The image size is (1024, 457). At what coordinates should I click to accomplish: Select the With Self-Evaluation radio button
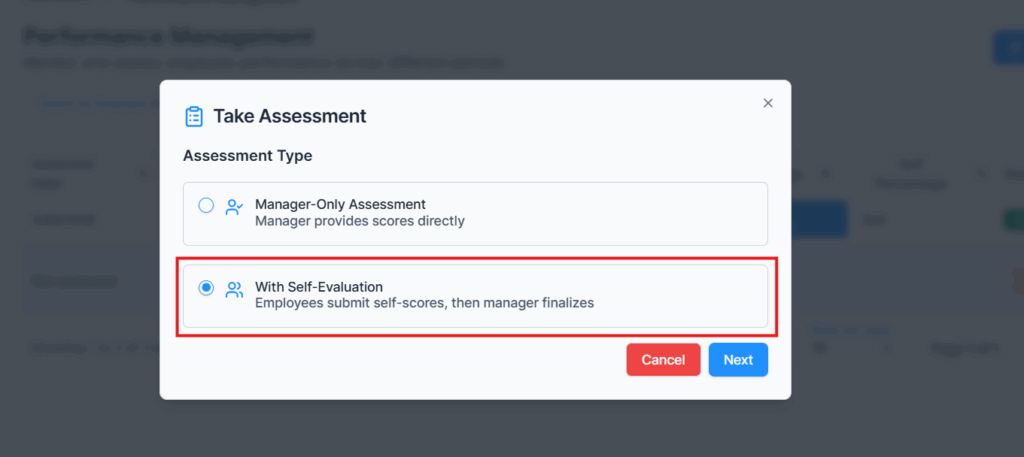(x=206, y=288)
